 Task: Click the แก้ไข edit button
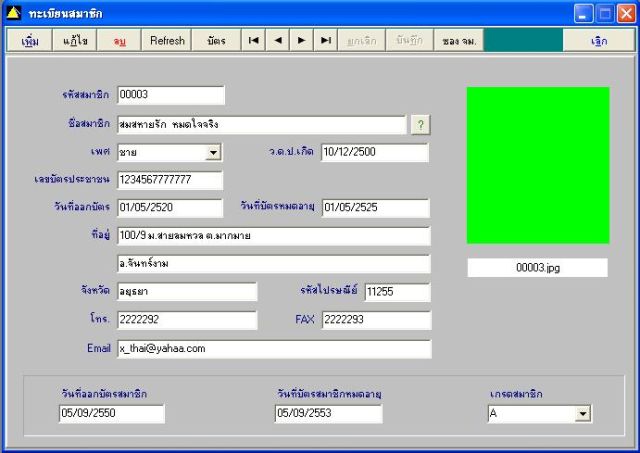point(75,40)
